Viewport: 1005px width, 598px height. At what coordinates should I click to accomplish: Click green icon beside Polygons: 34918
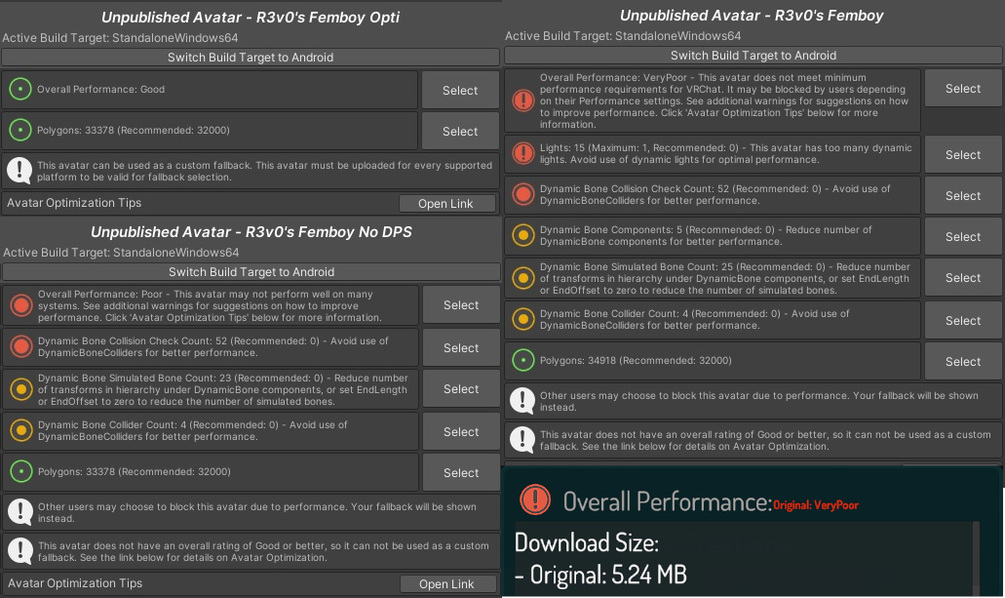click(523, 360)
